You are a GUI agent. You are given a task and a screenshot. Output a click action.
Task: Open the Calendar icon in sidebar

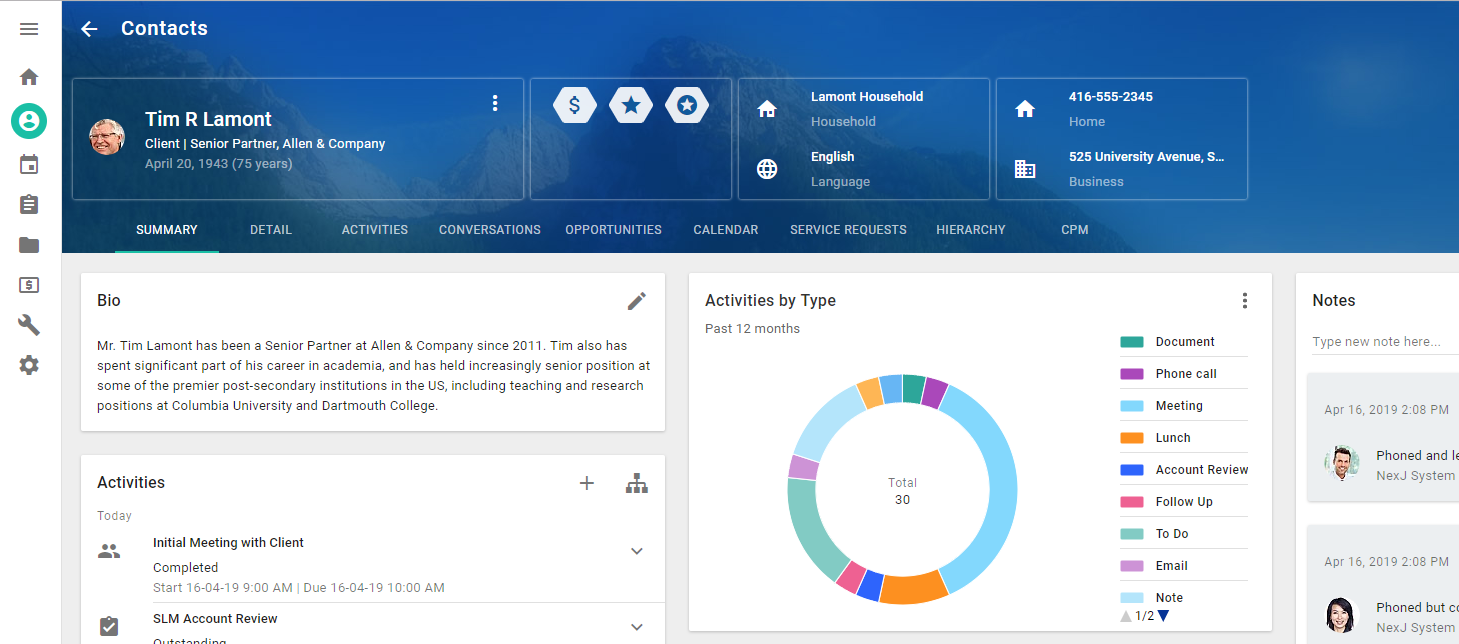pyautogui.click(x=29, y=165)
